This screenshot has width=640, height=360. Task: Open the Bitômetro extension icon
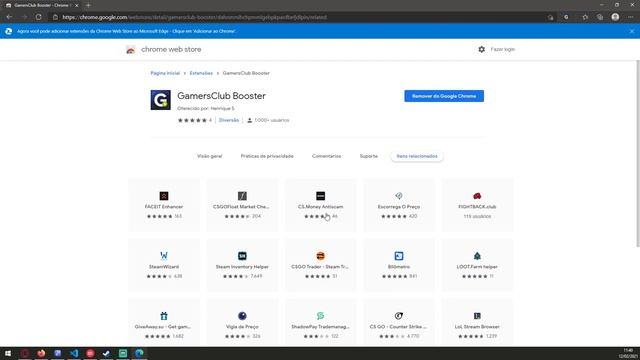399,256
